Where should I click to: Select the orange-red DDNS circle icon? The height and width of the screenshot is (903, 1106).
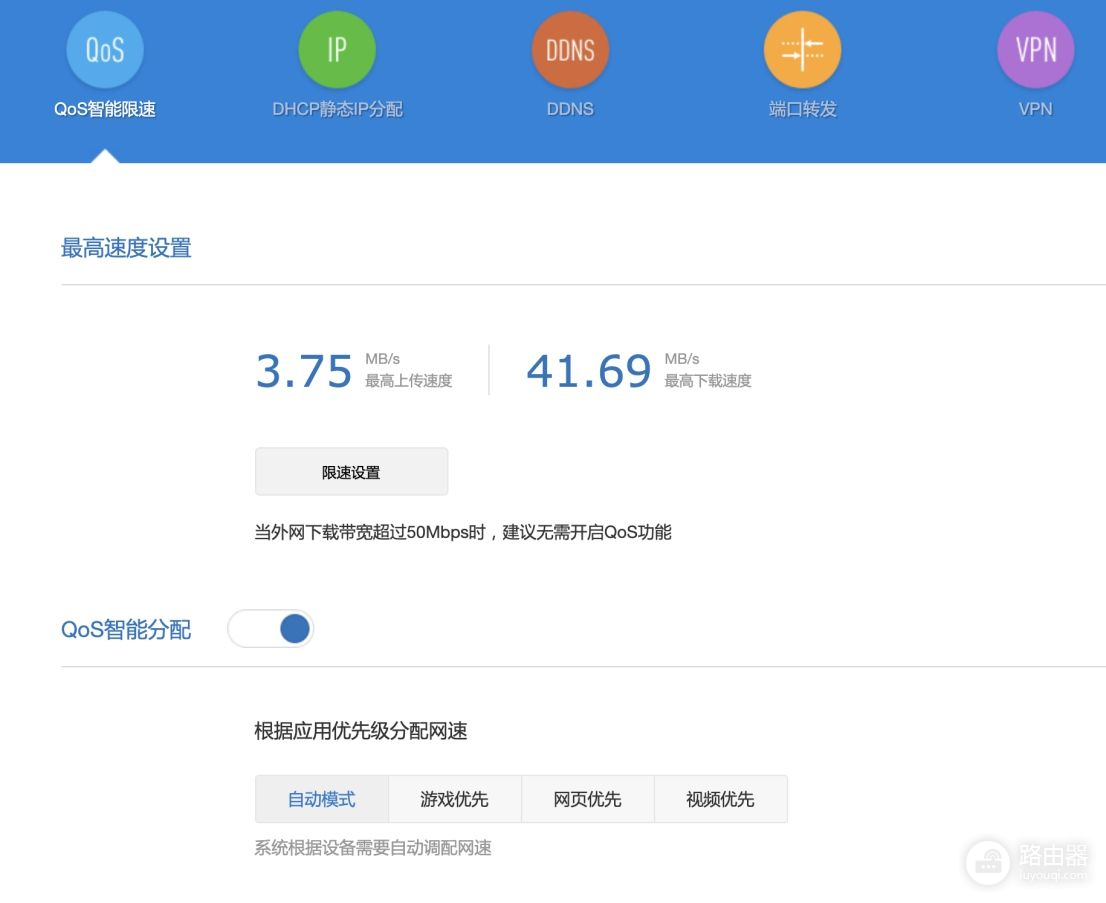pyautogui.click(x=570, y=49)
